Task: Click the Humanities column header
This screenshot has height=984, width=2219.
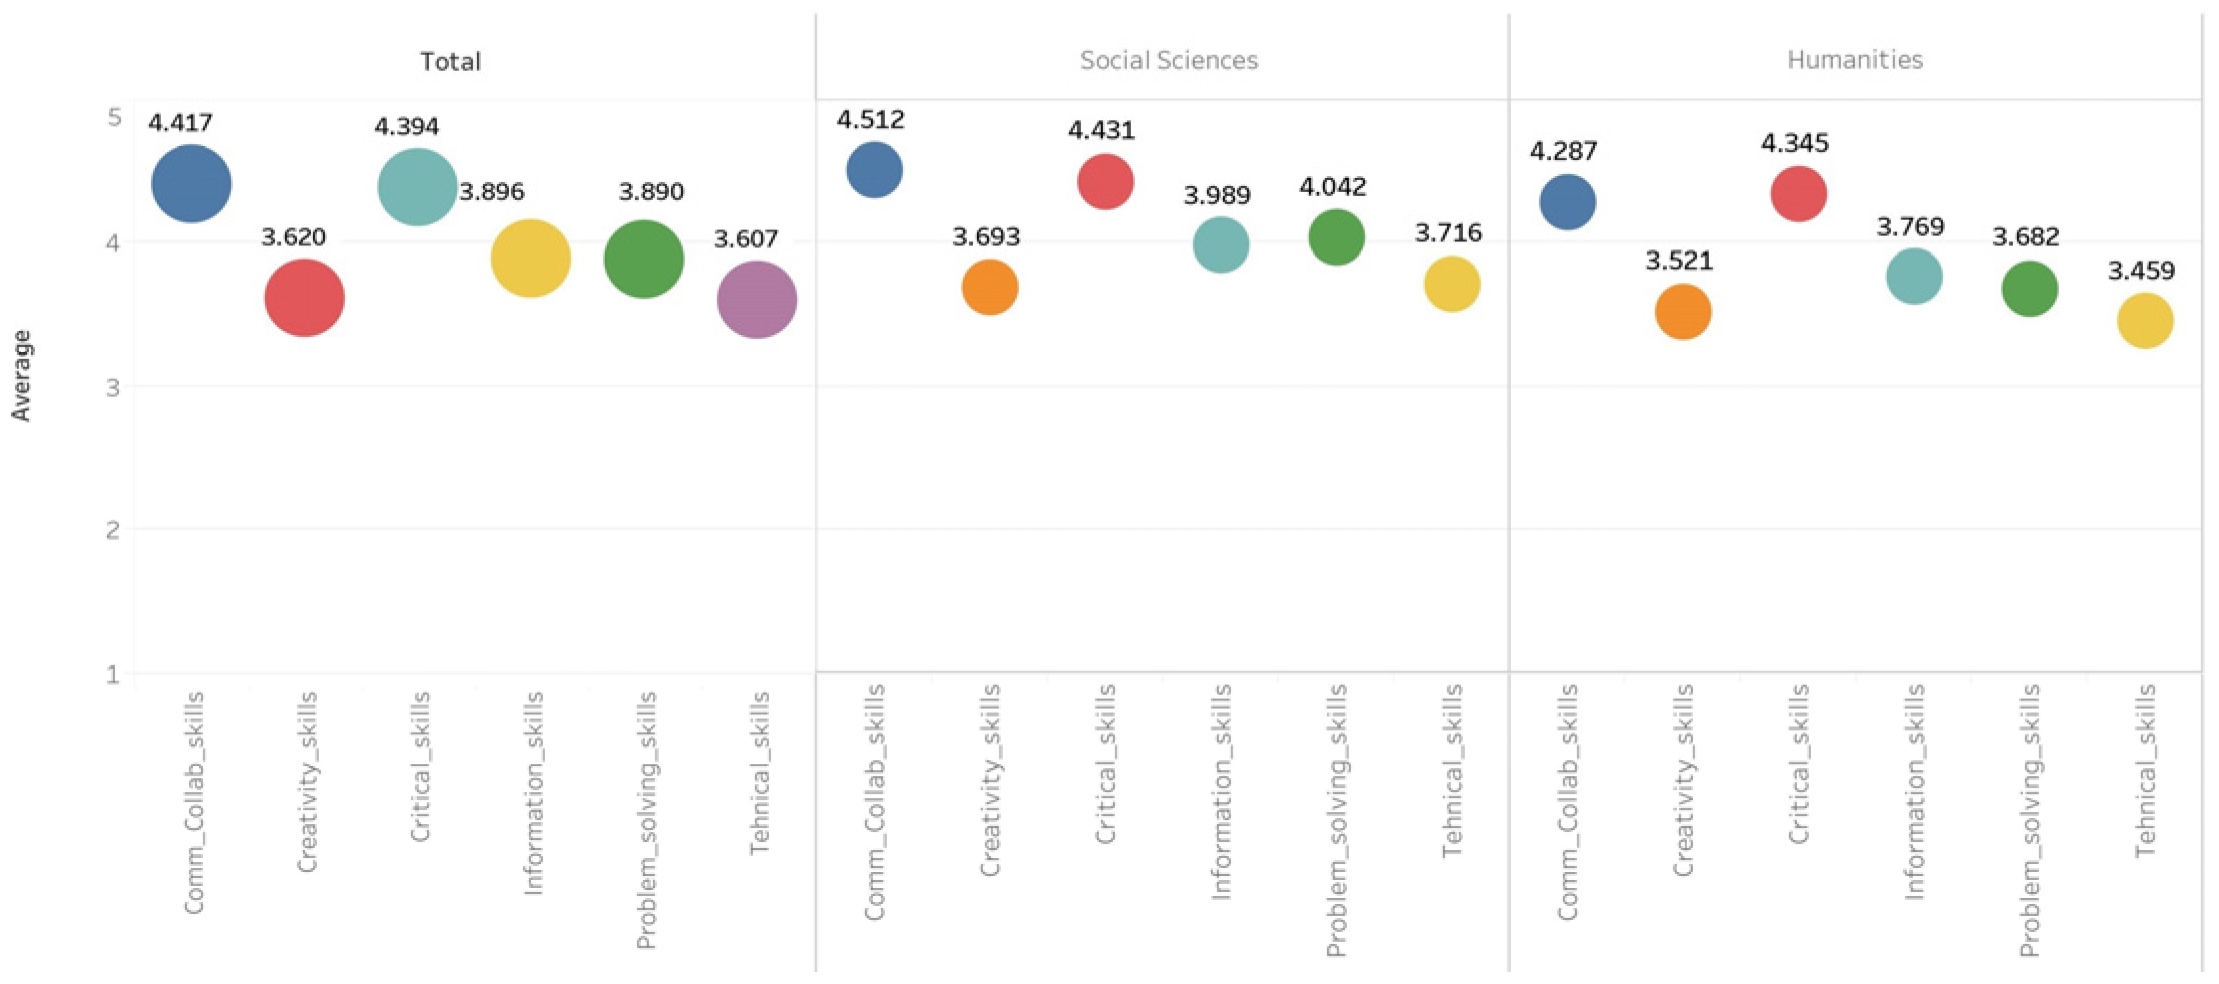Action: coord(1854,60)
